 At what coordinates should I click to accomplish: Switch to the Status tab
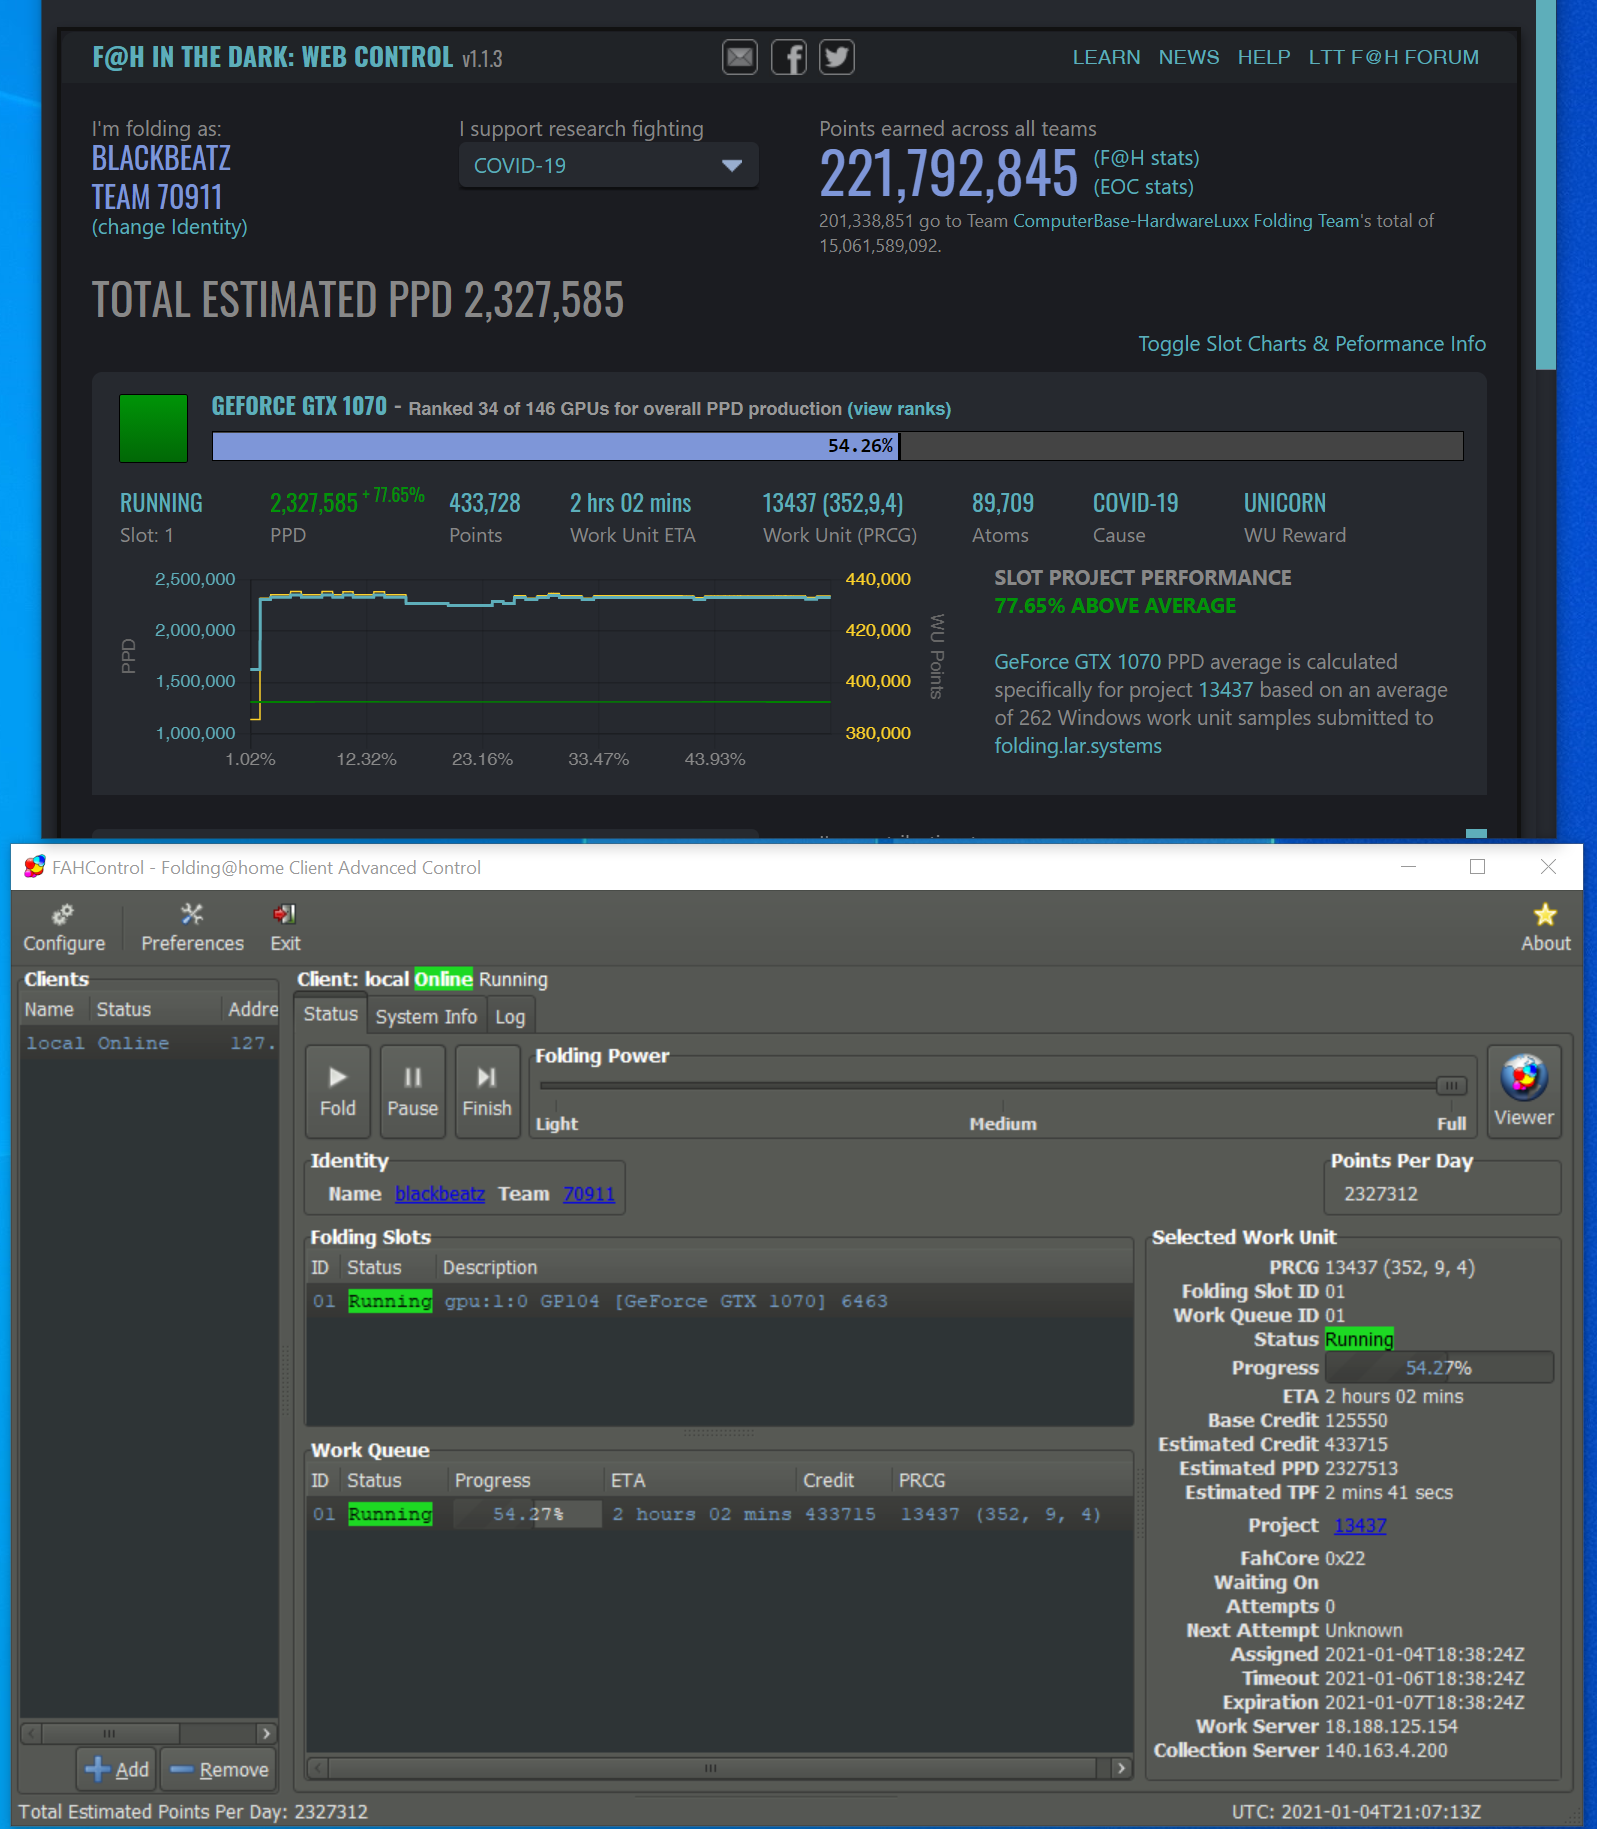click(x=330, y=1014)
